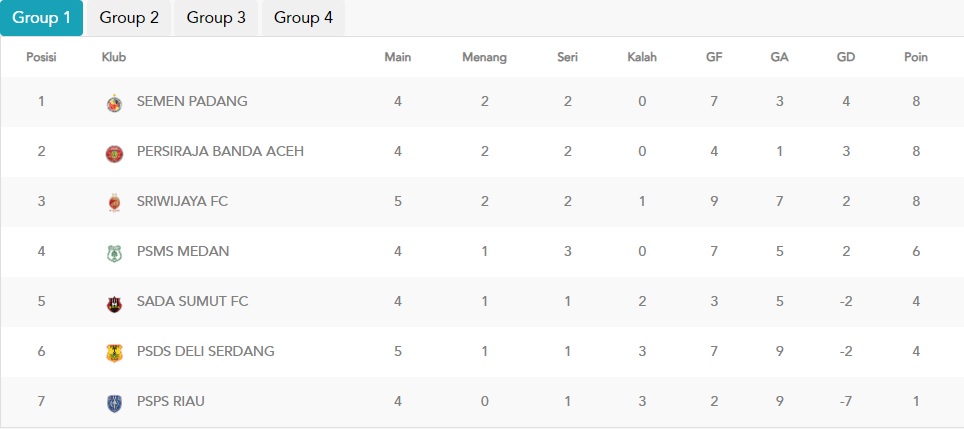Viewport: 964px width, 429px height.
Task: Click the PSPS RIAU club name
Action: (x=170, y=401)
